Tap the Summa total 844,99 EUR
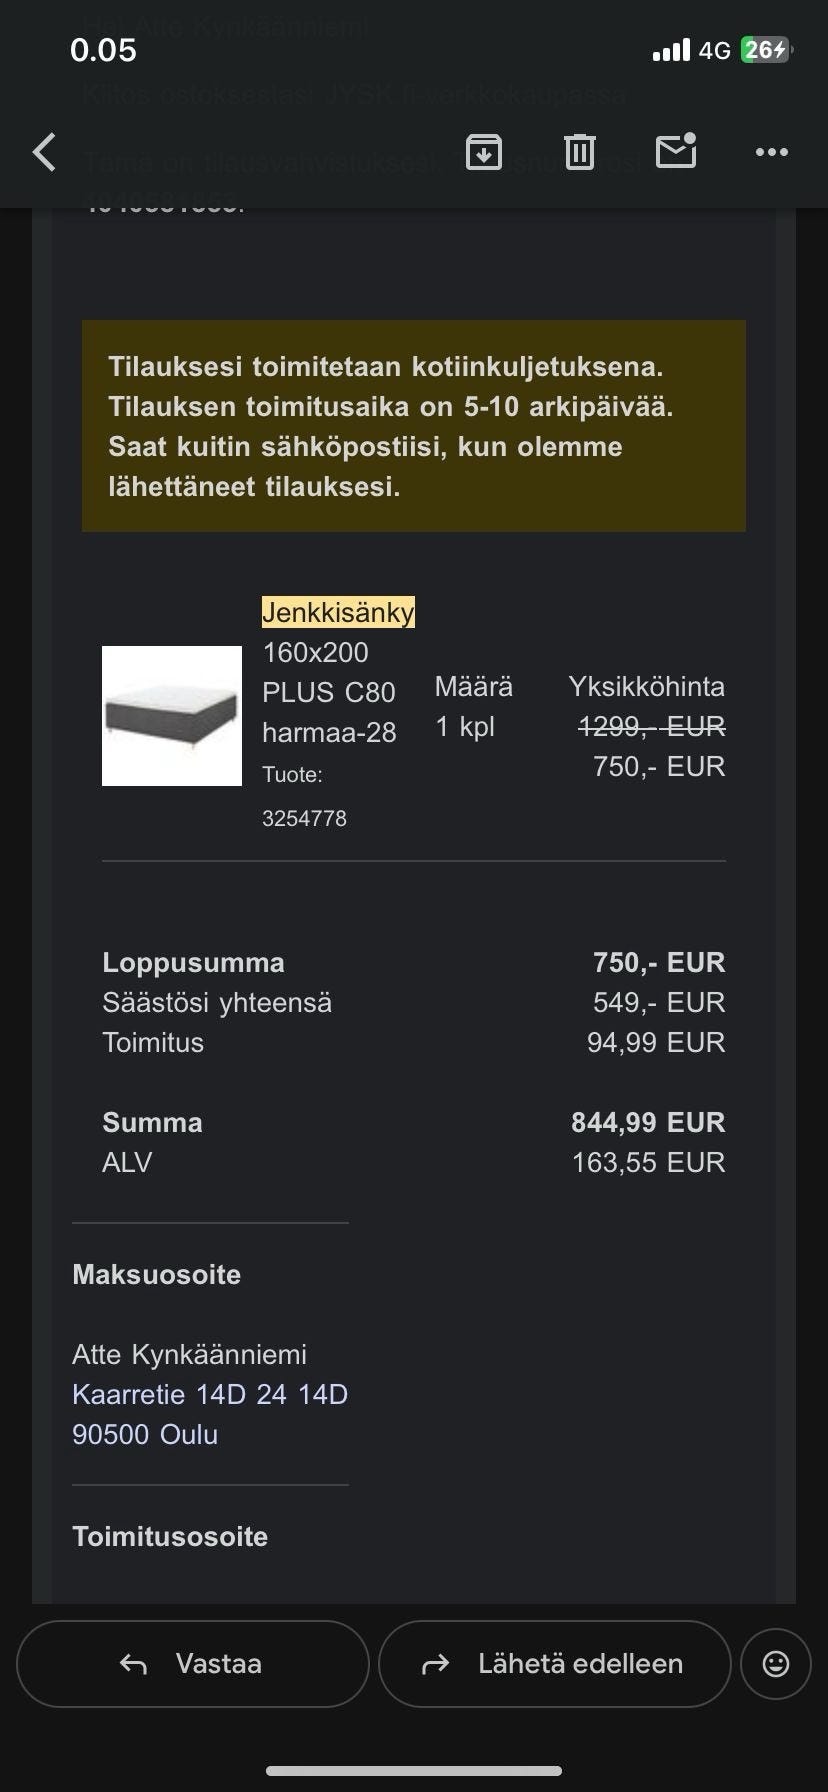828x1792 pixels. coord(648,1122)
